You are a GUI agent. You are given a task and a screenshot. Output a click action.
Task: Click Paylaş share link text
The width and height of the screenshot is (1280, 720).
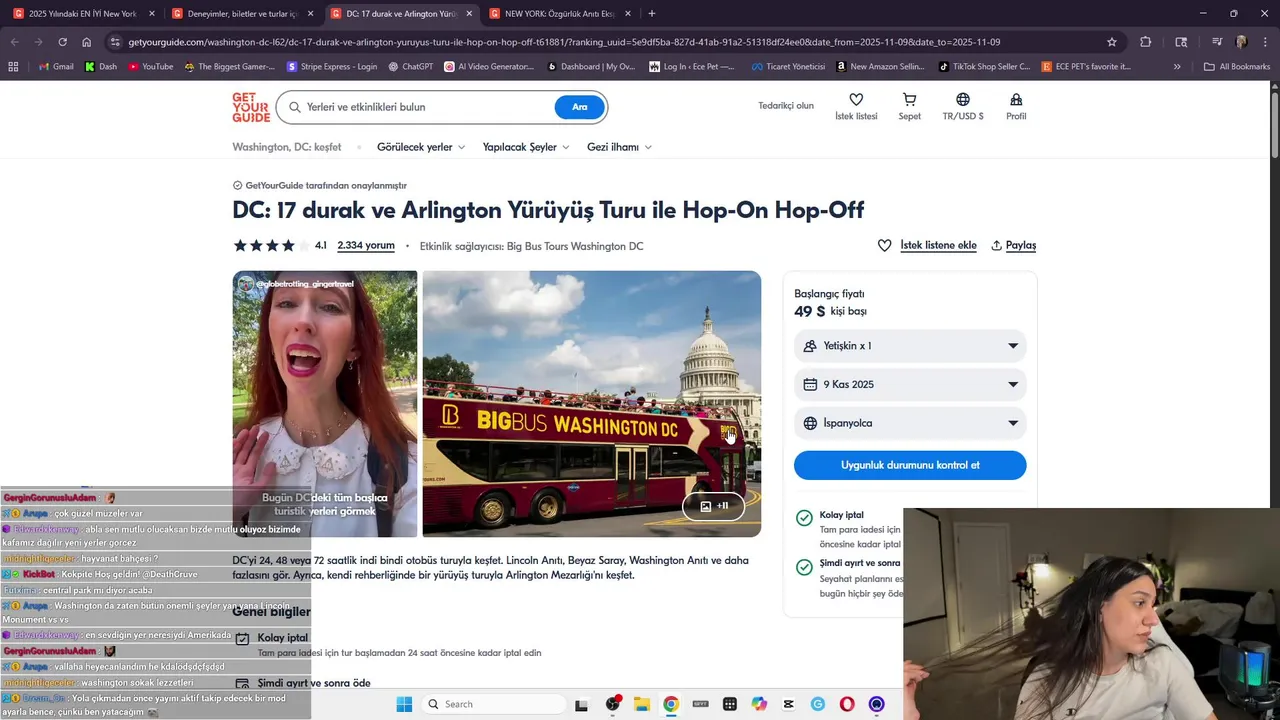(x=1021, y=245)
